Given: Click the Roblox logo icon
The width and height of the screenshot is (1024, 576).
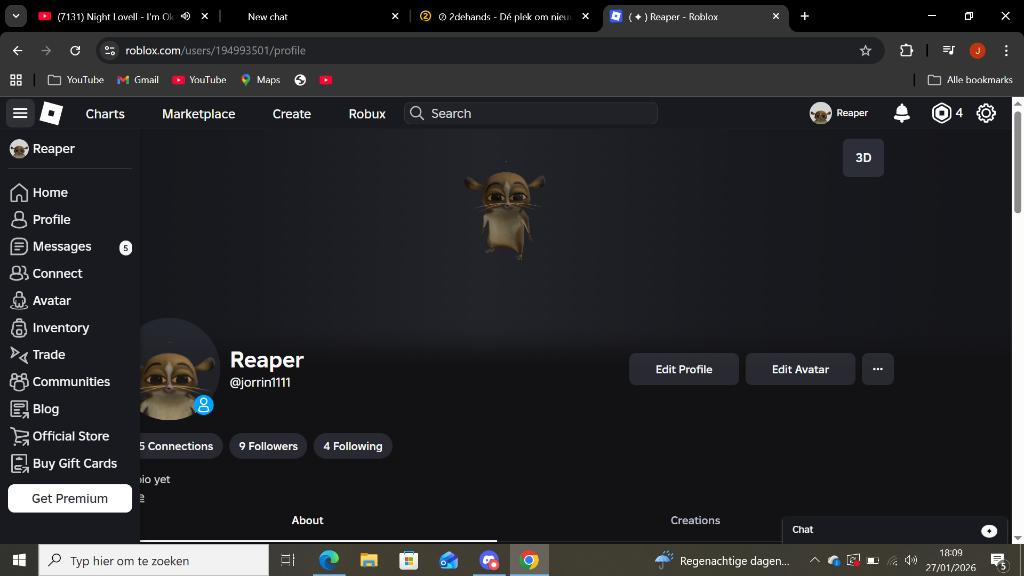Looking at the screenshot, I should pyautogui.click(x=51, y=114).
